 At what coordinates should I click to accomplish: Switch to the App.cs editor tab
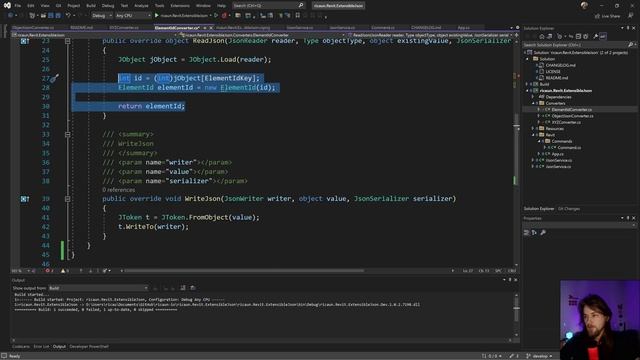(463, 28)
